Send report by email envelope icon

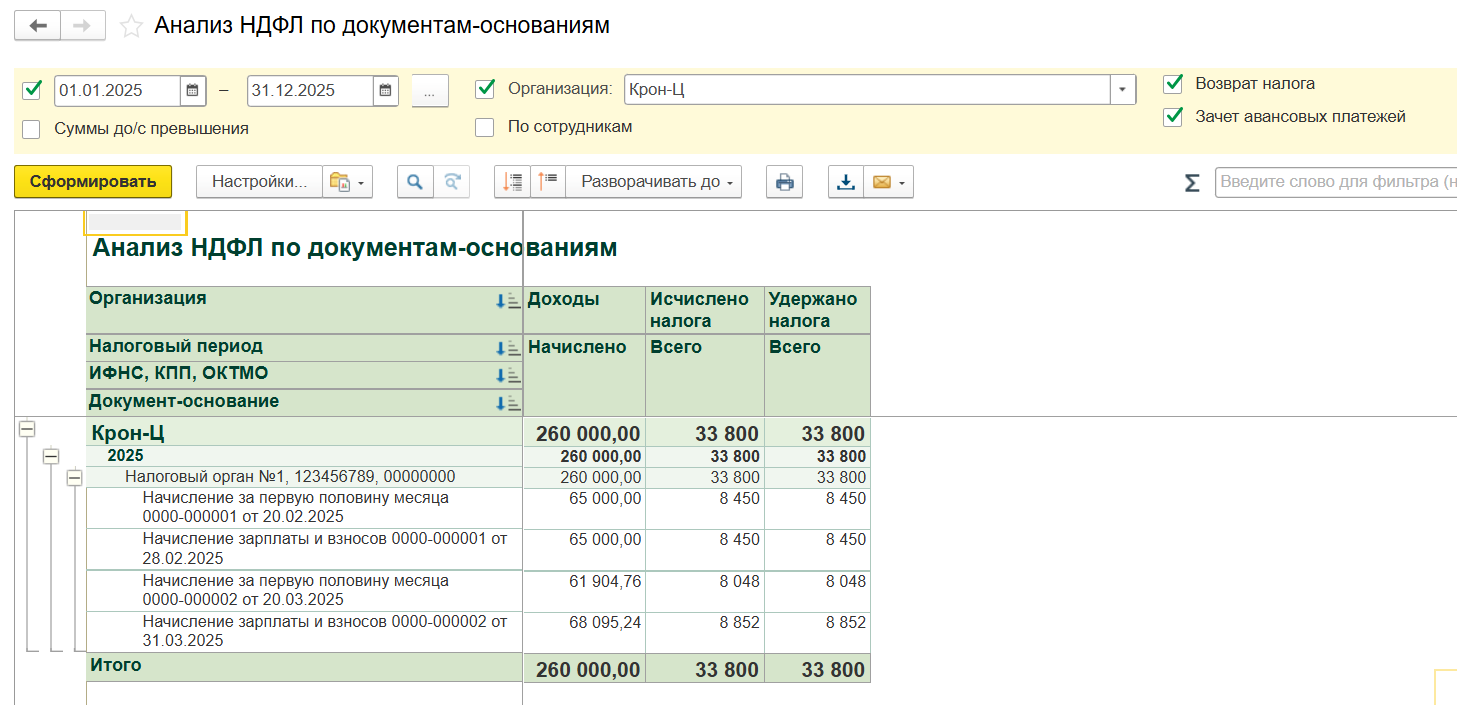point(882,182)
